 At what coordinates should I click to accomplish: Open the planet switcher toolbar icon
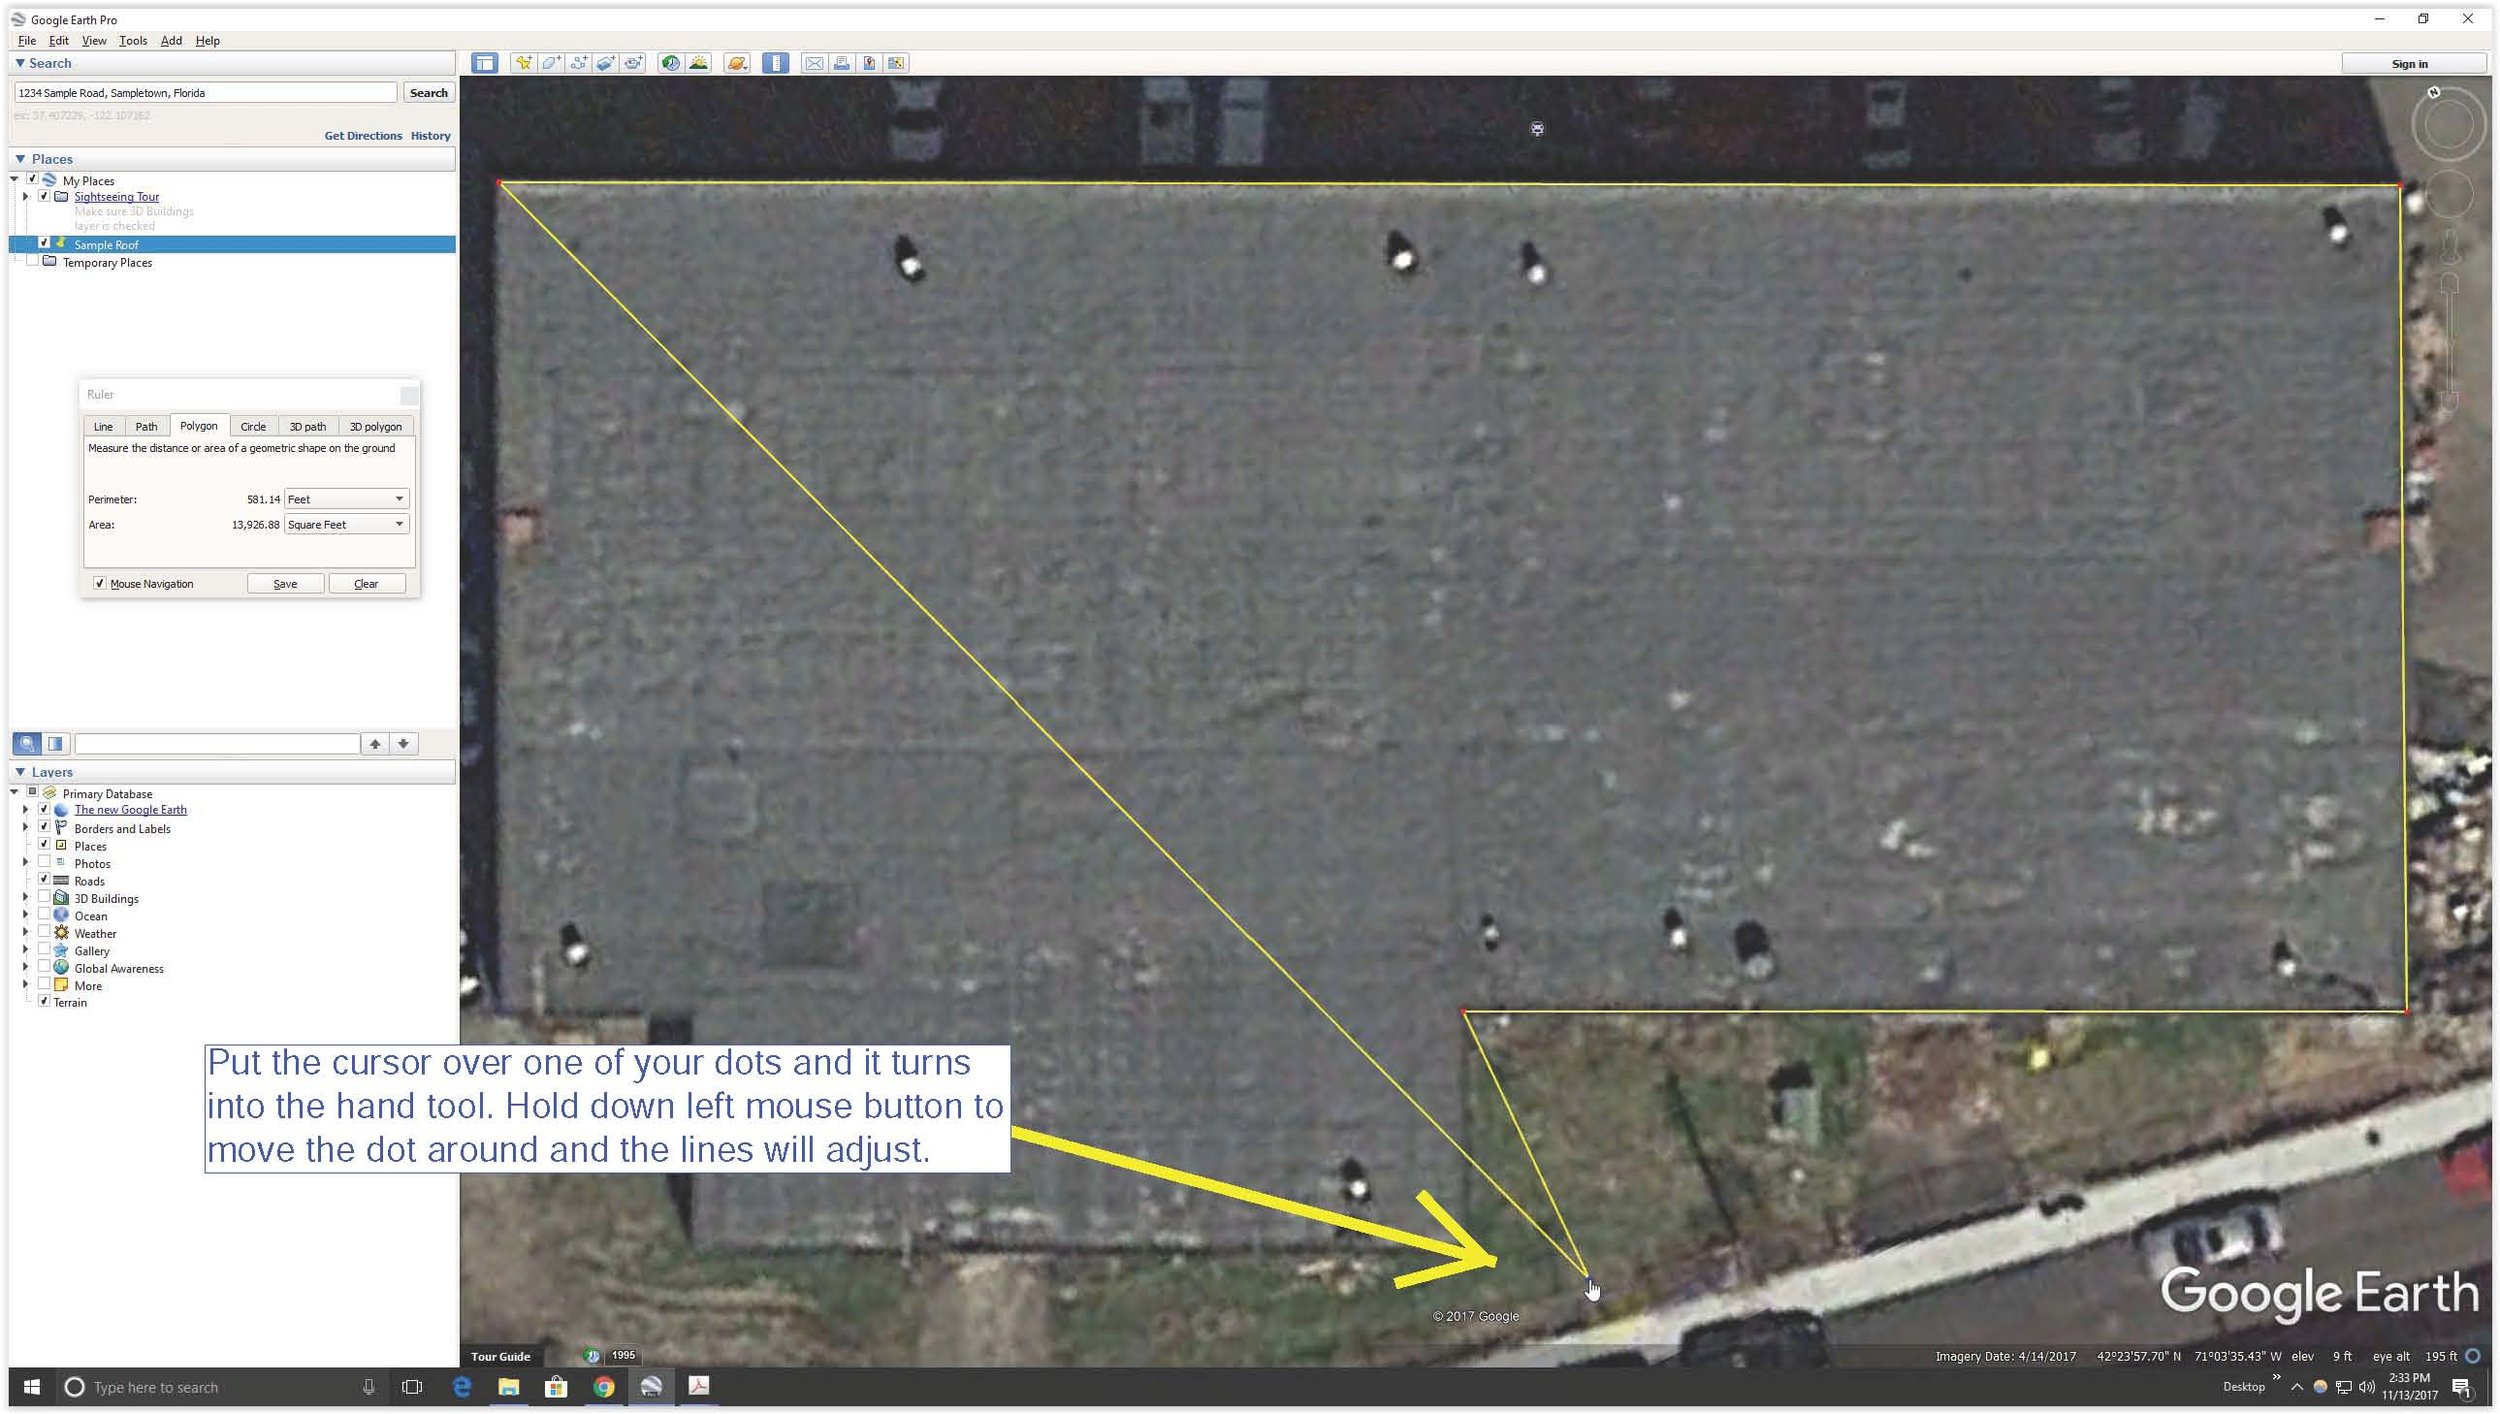[737, 63]
